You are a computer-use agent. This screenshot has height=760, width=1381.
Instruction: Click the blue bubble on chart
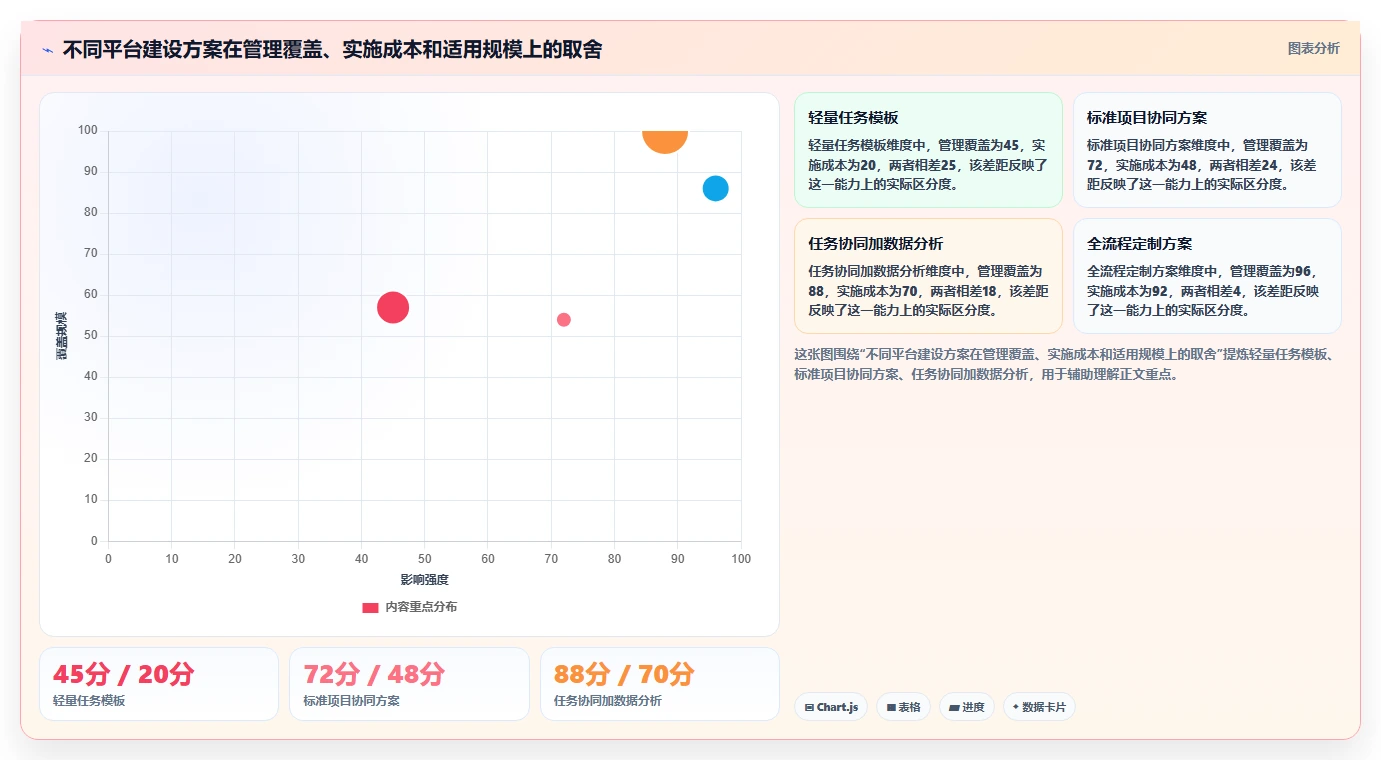point(715,188)
